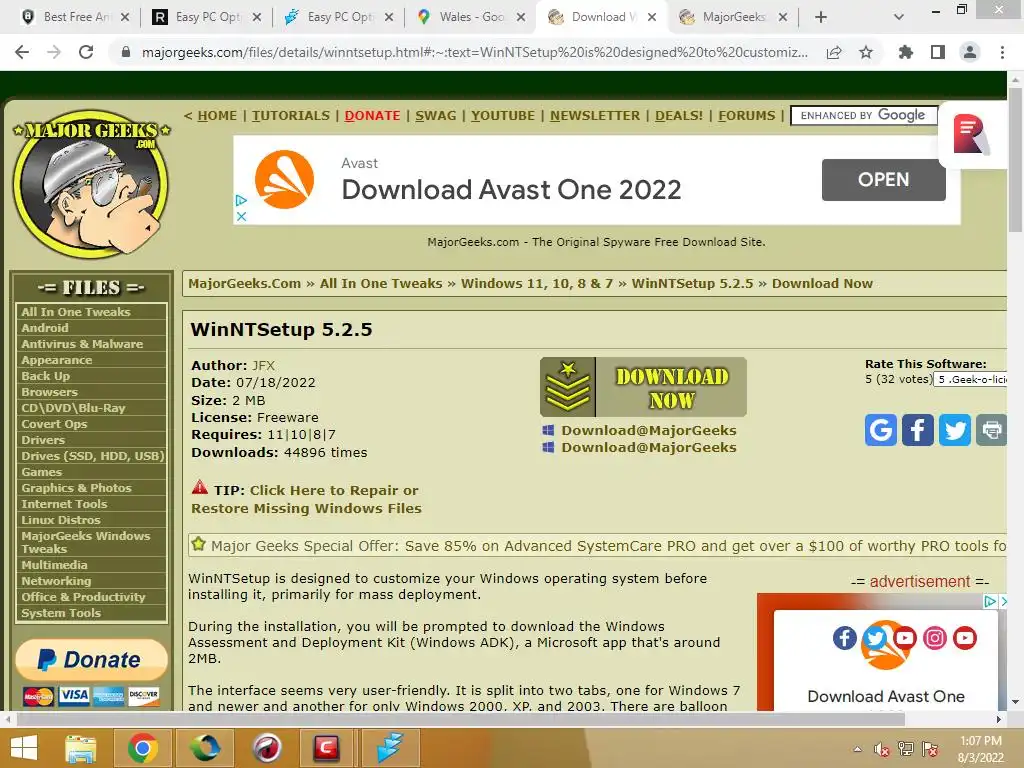Share on Twitter icon

pyautogui.click(x=955, y=430)
